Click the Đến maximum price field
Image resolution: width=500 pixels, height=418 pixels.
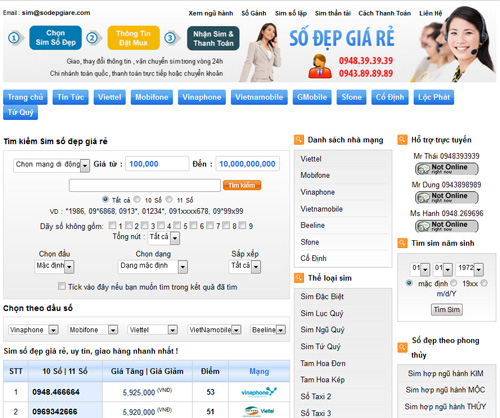[248, 164]
